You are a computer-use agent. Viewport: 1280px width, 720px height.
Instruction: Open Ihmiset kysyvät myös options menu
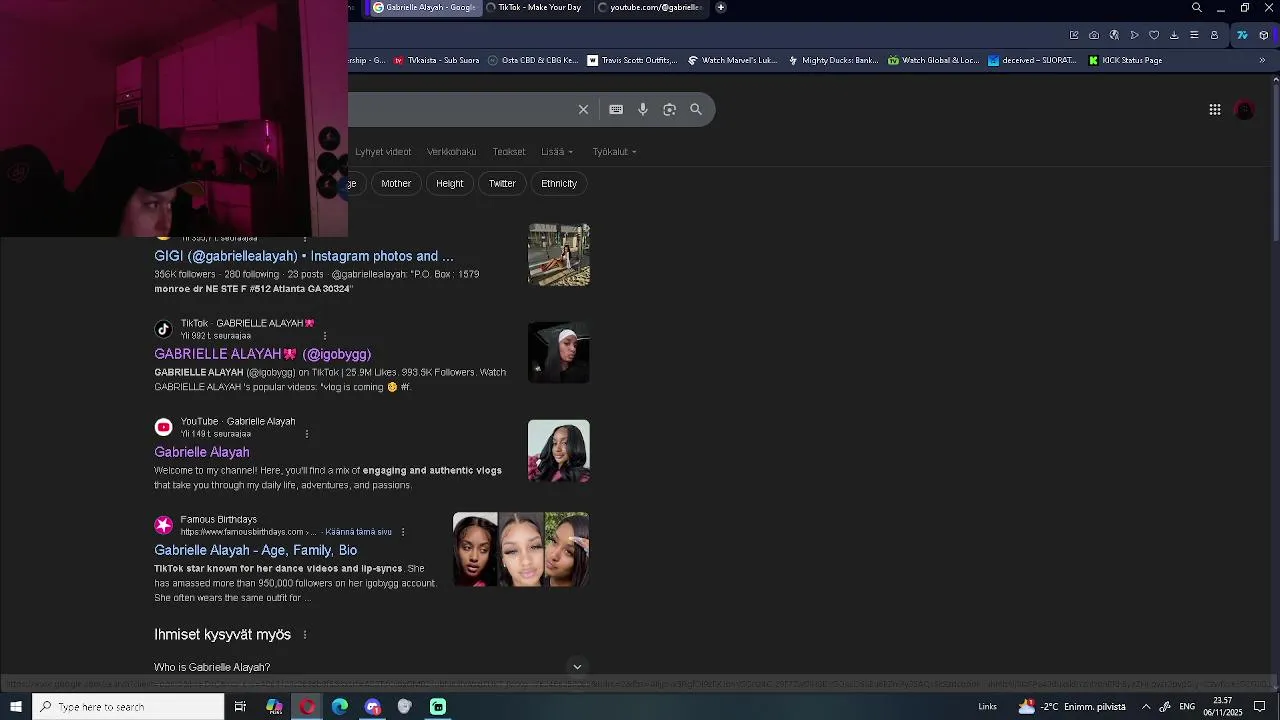pyautogui.click(x=305, y=635)
